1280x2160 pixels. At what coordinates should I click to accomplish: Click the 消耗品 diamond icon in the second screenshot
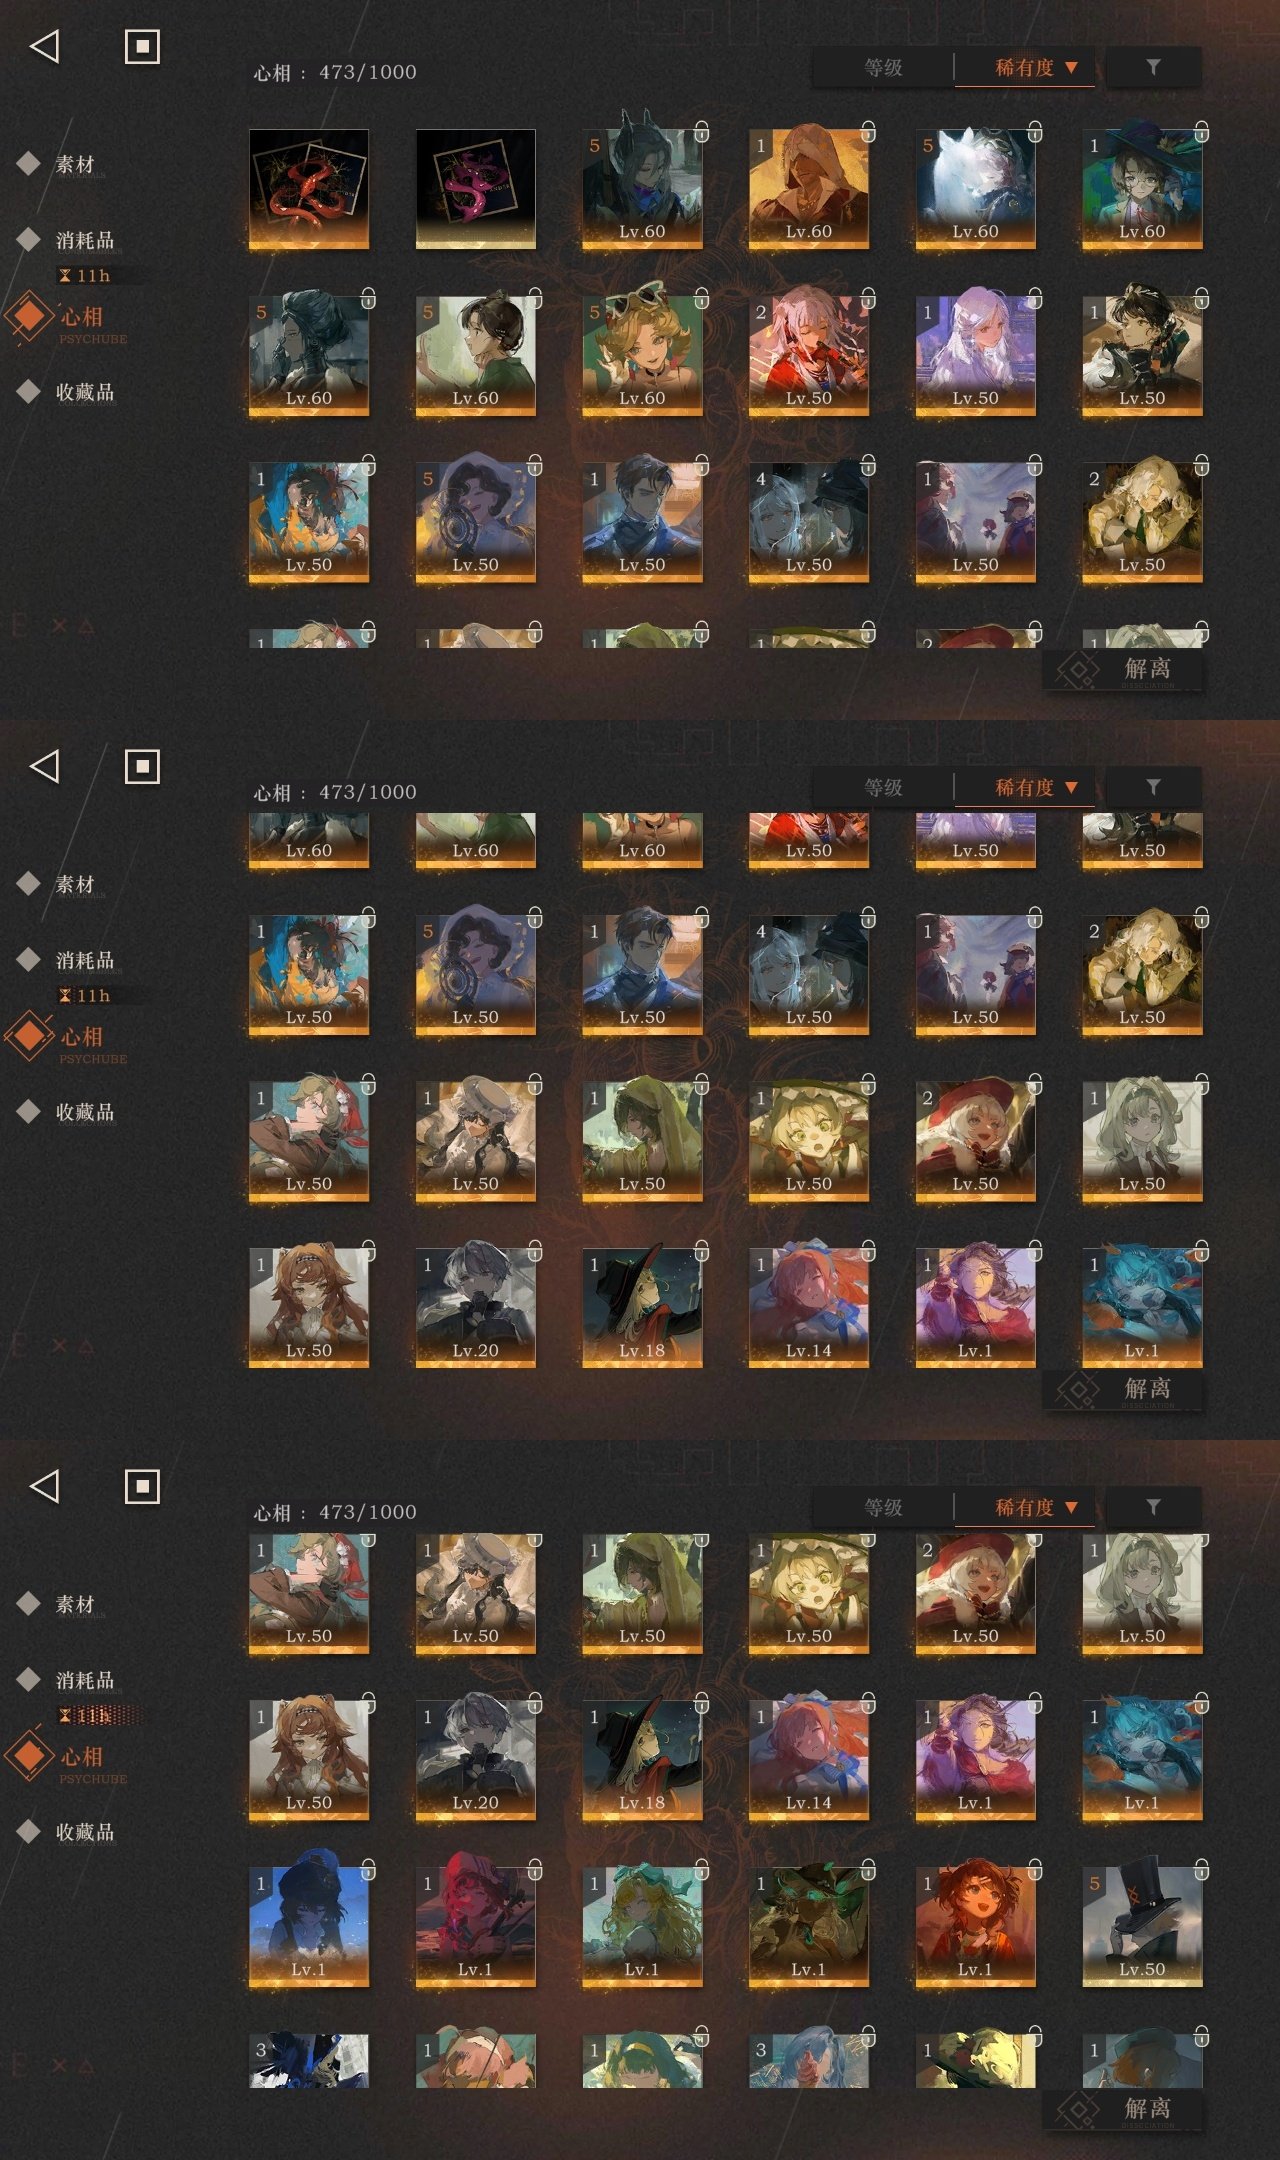(29, 959)
